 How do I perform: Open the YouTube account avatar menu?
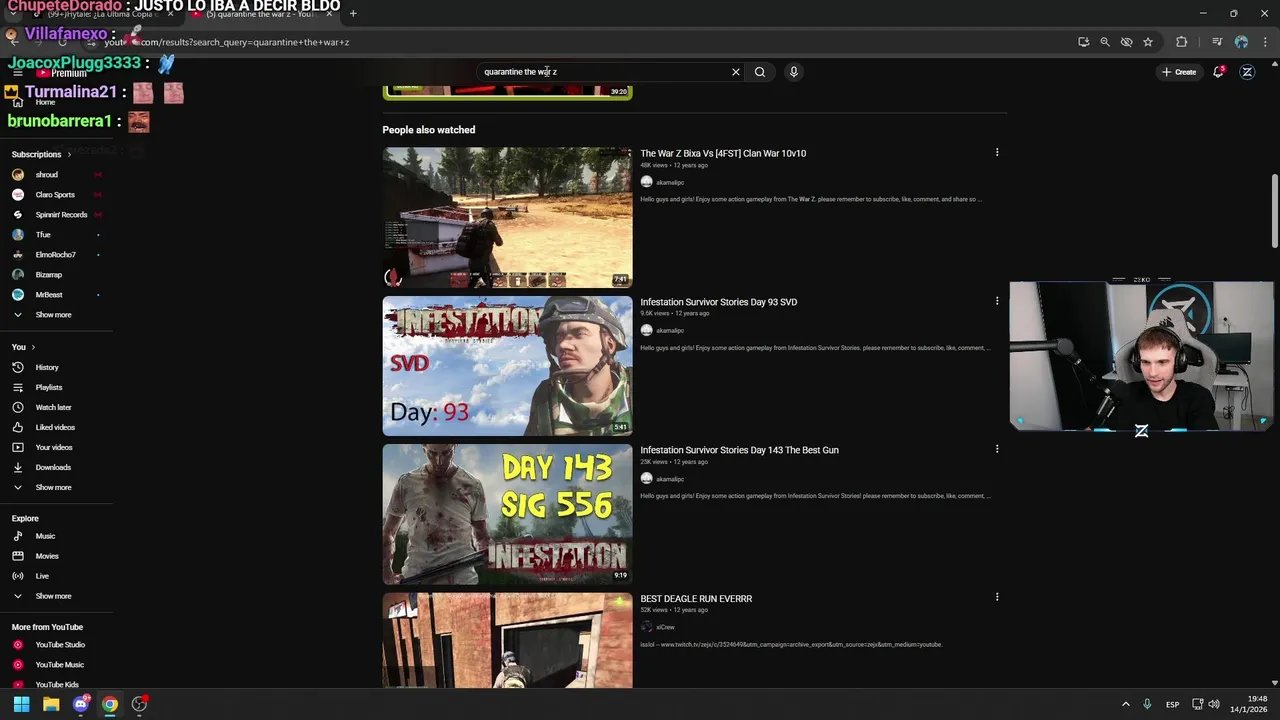pos(1247,72)
